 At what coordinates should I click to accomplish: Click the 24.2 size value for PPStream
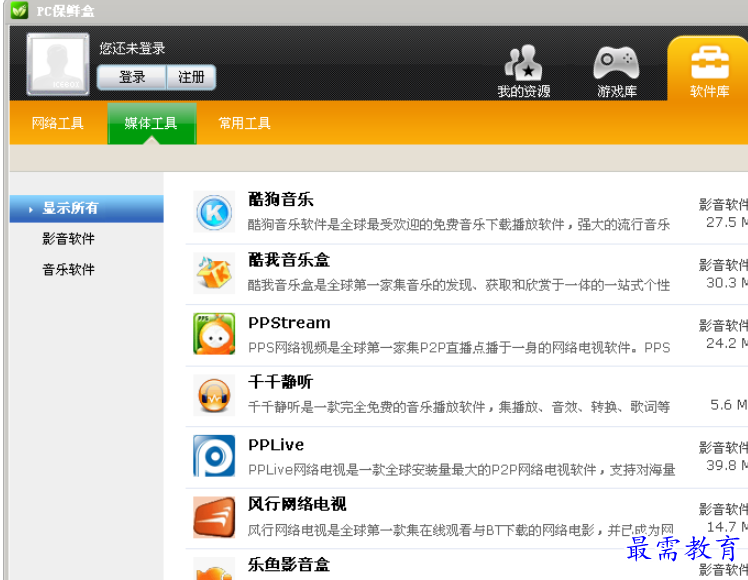pos(721,343)
